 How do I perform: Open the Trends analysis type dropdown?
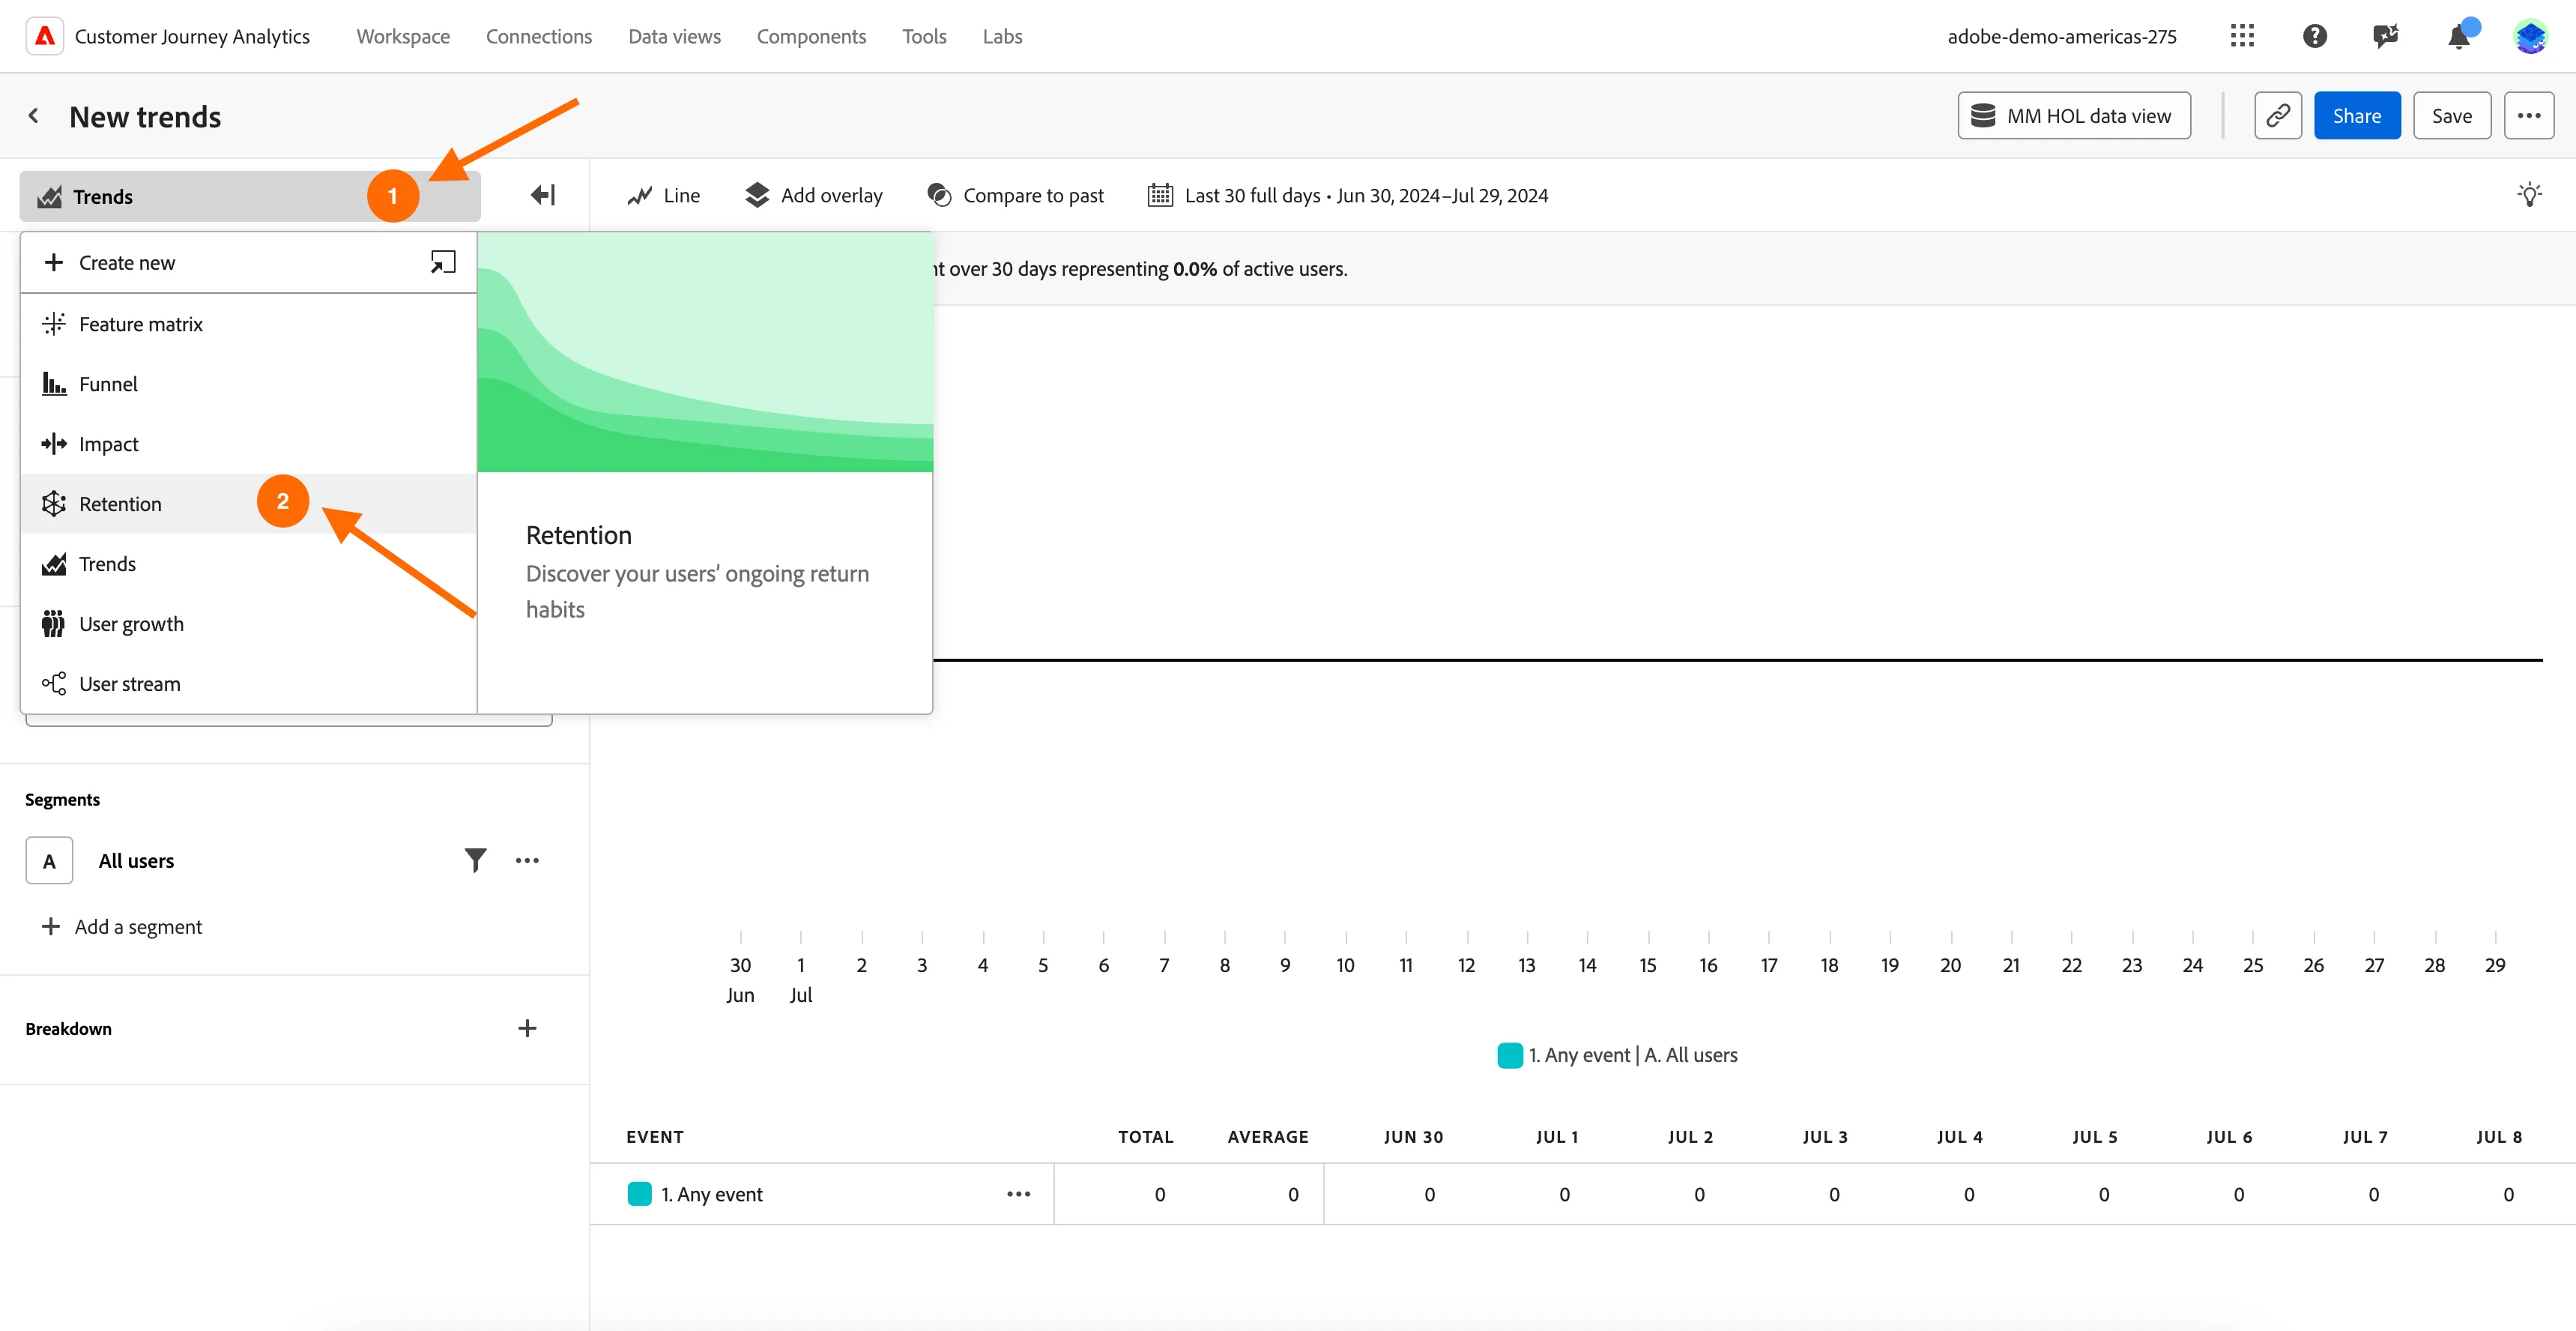tap(250, 196)
